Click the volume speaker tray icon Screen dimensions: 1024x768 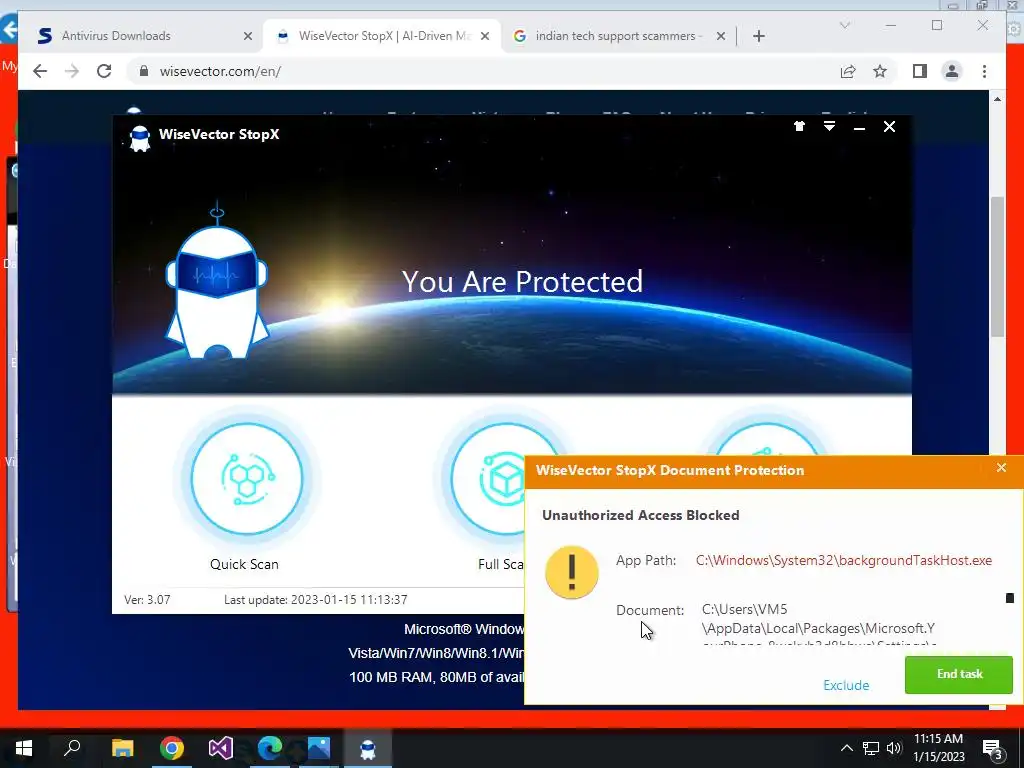(x=893, y=748)
